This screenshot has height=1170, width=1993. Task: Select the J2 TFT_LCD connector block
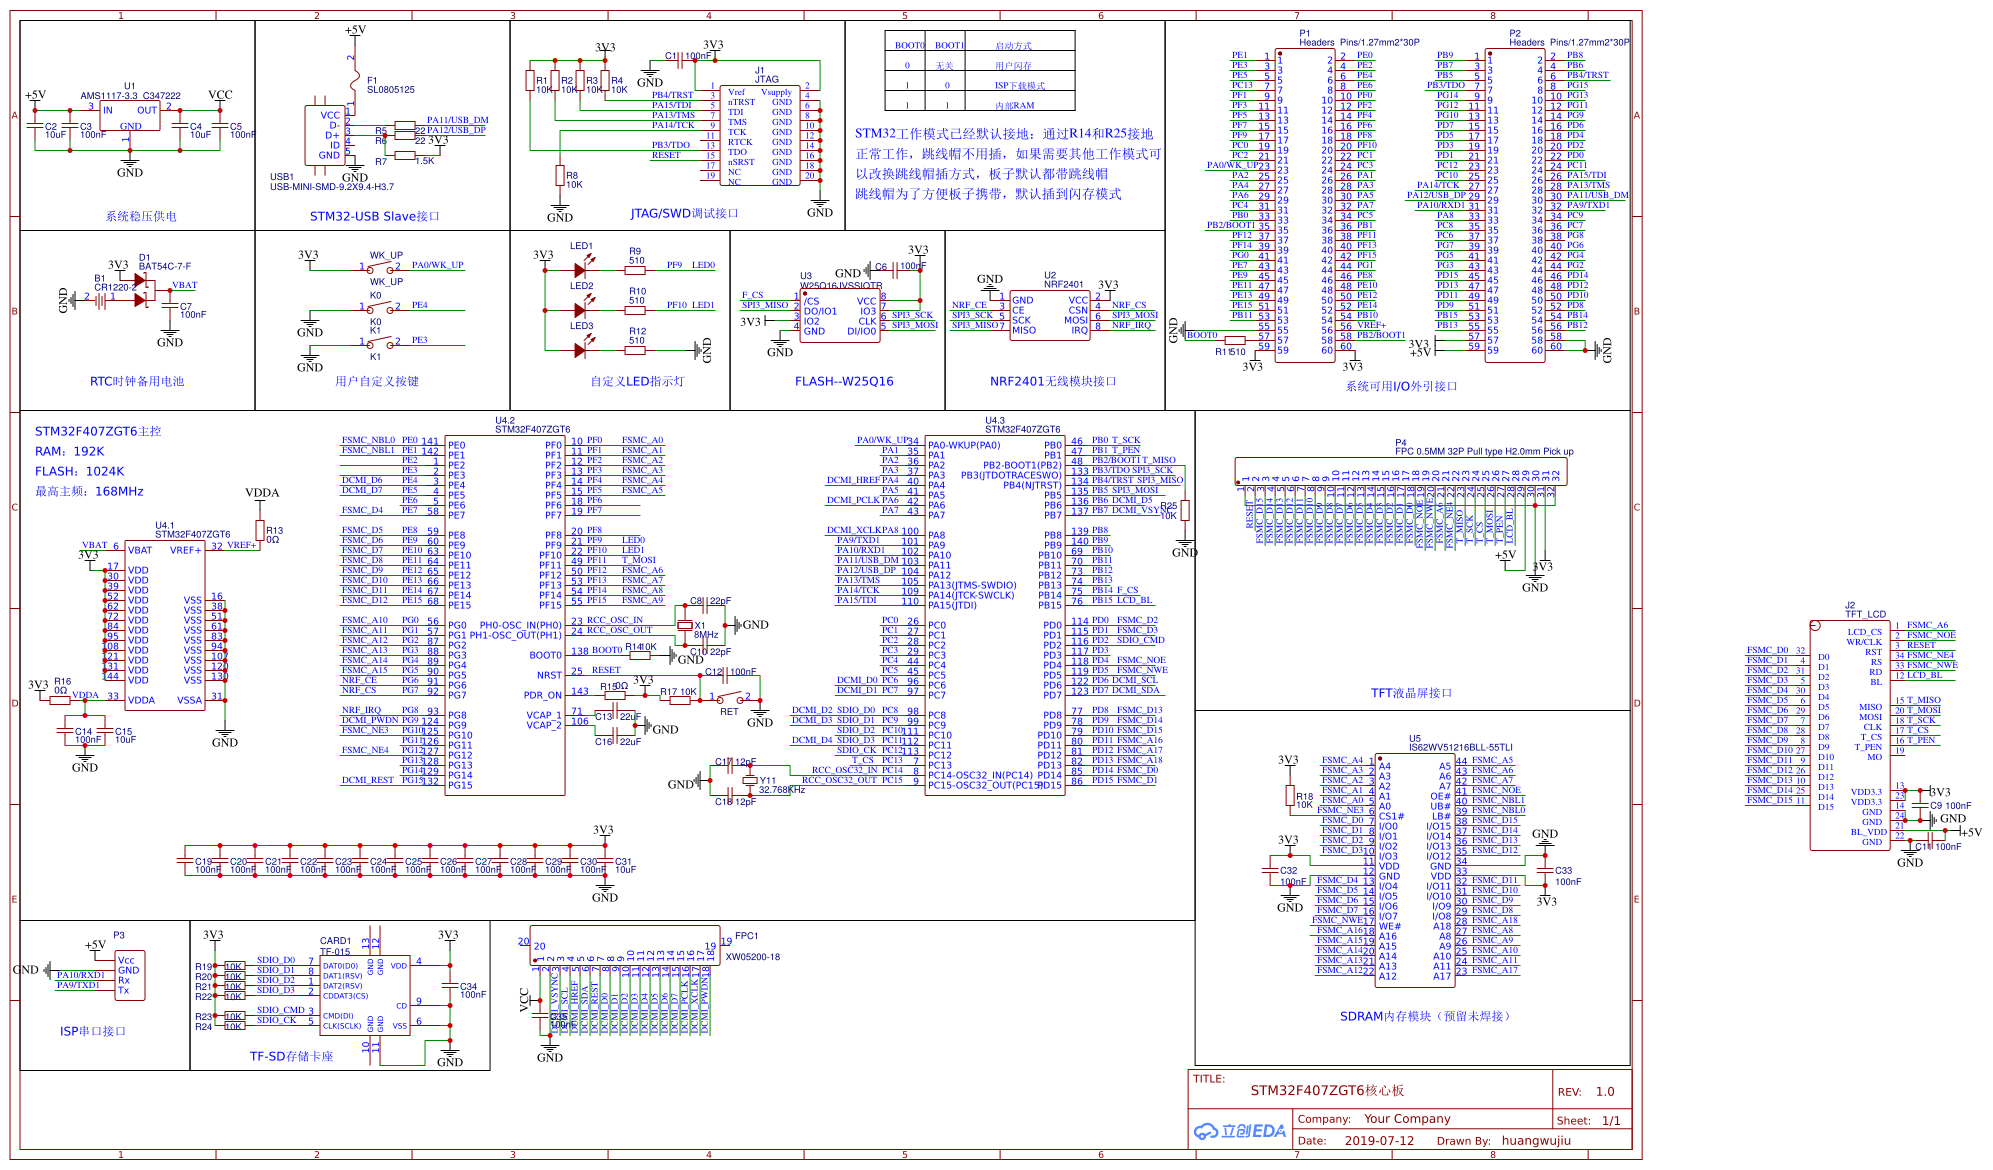[x=1850, y=735]
